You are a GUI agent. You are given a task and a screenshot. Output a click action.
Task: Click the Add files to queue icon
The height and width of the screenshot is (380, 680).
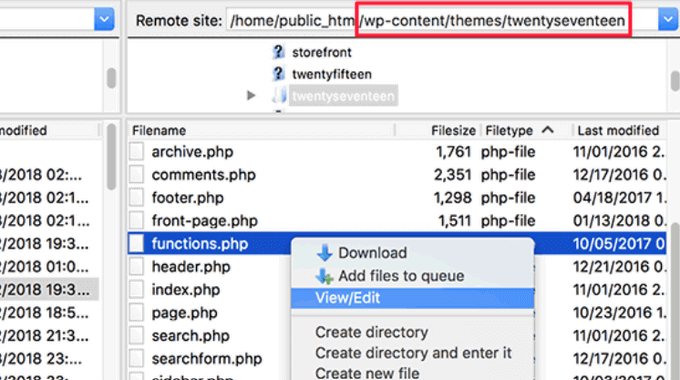324,276
